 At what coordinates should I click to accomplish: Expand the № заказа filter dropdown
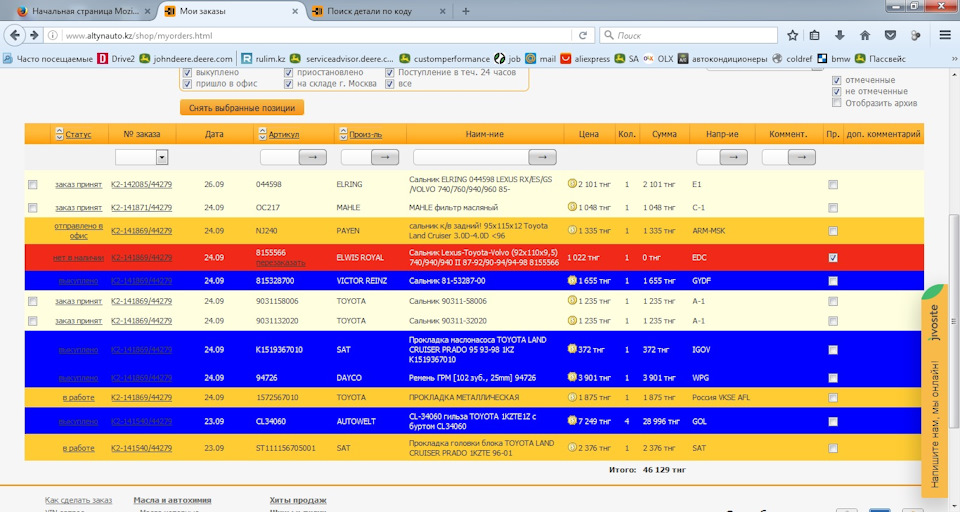pyautogui.click(x=161, y=157)
